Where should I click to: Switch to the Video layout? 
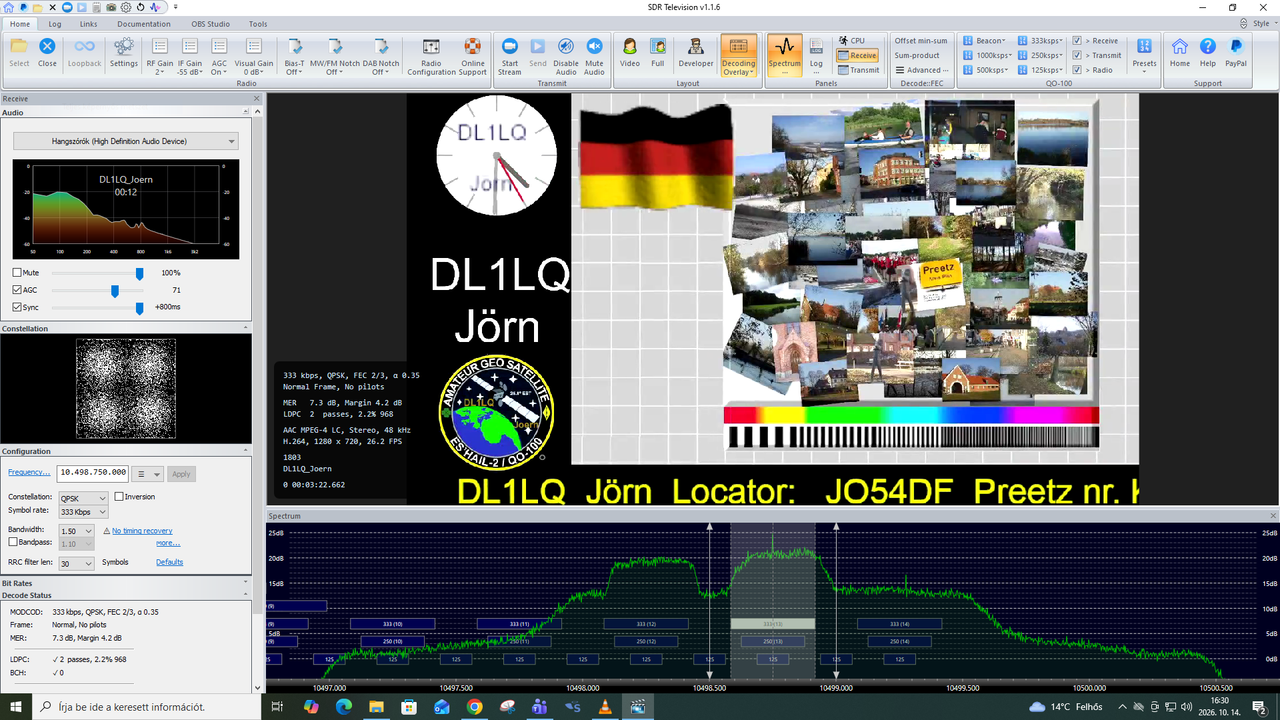(x=630, y=52)
